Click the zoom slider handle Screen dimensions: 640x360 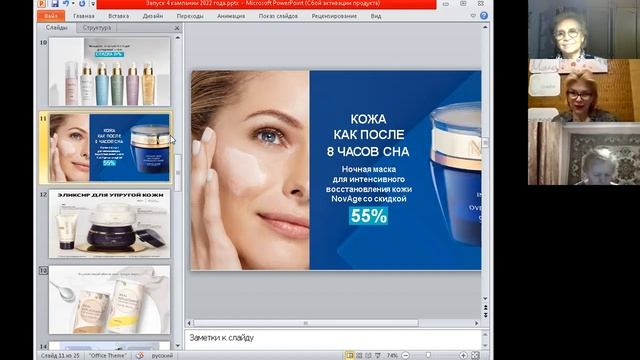point(428,356)
